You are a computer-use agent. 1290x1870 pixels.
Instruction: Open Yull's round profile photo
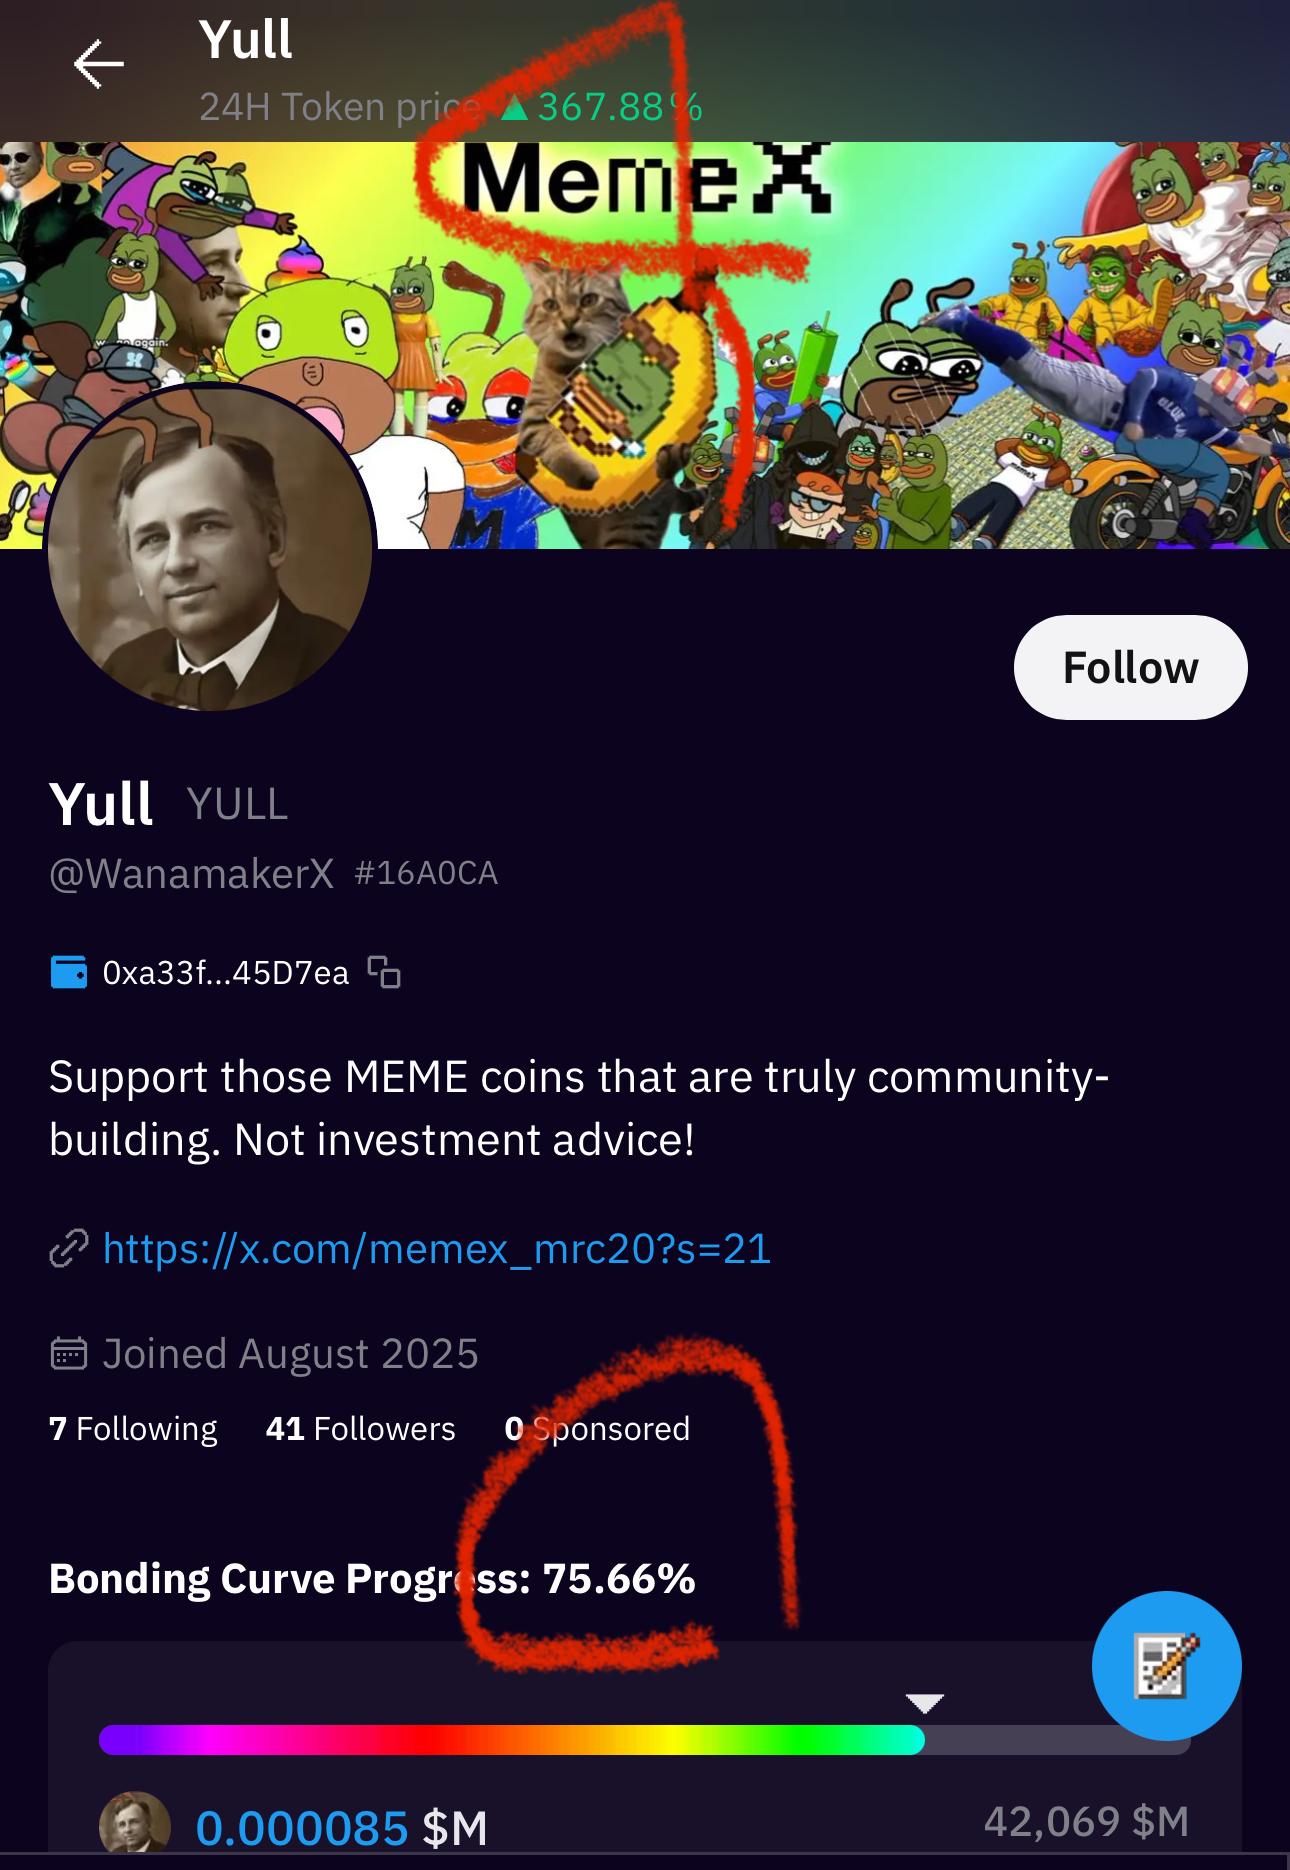pos(210,548)
